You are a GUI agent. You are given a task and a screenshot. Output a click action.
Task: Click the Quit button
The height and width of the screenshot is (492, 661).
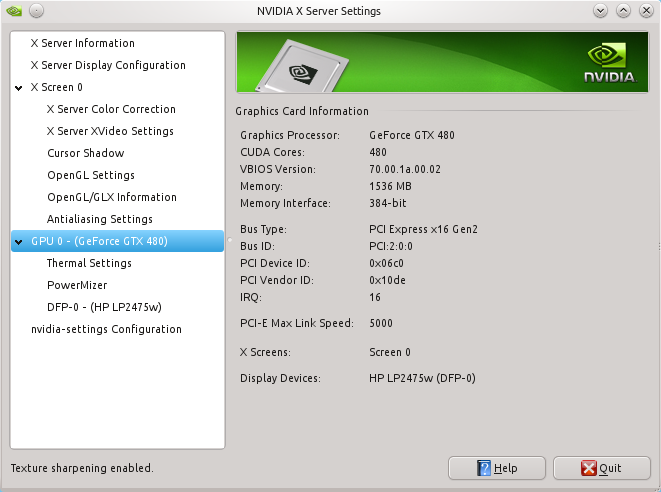pyautogui.click(x=602, y=468)
